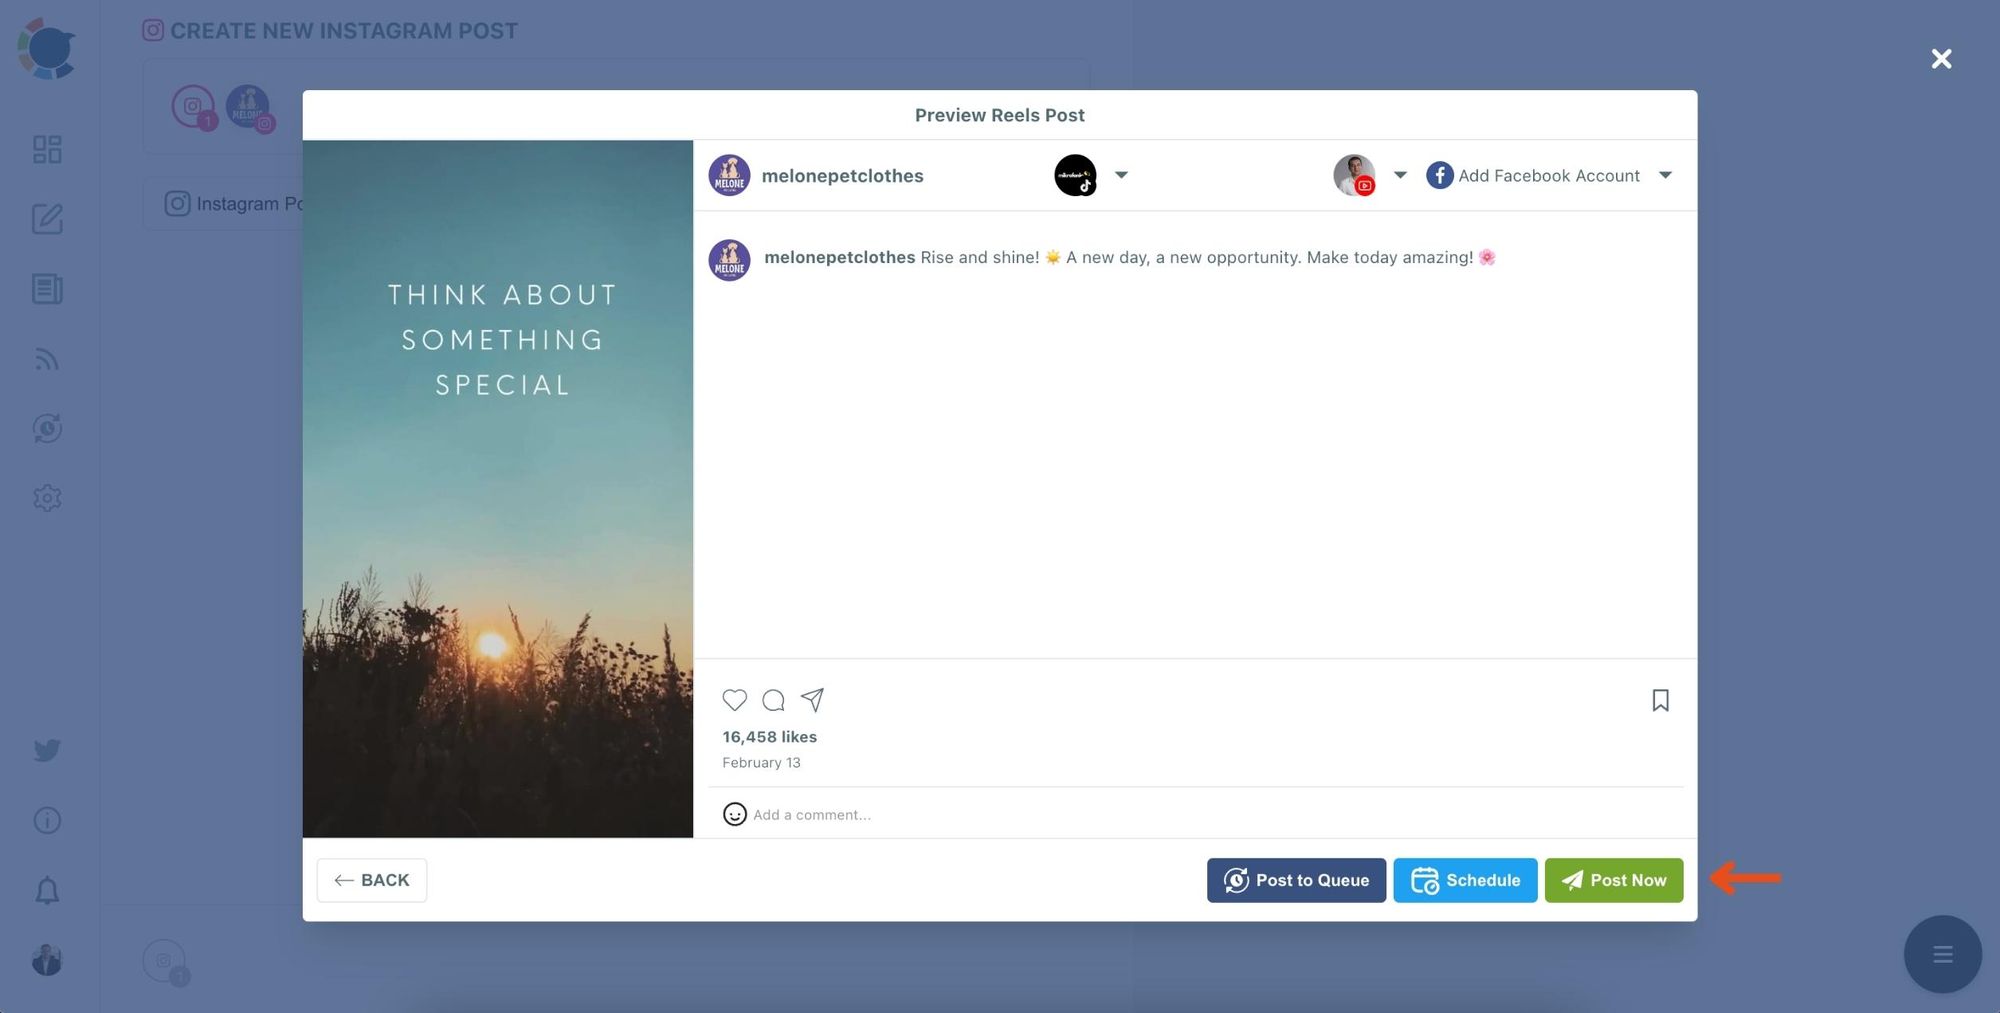
Task: Open the reel image preview thumbnail
Action: click(498, 489)
